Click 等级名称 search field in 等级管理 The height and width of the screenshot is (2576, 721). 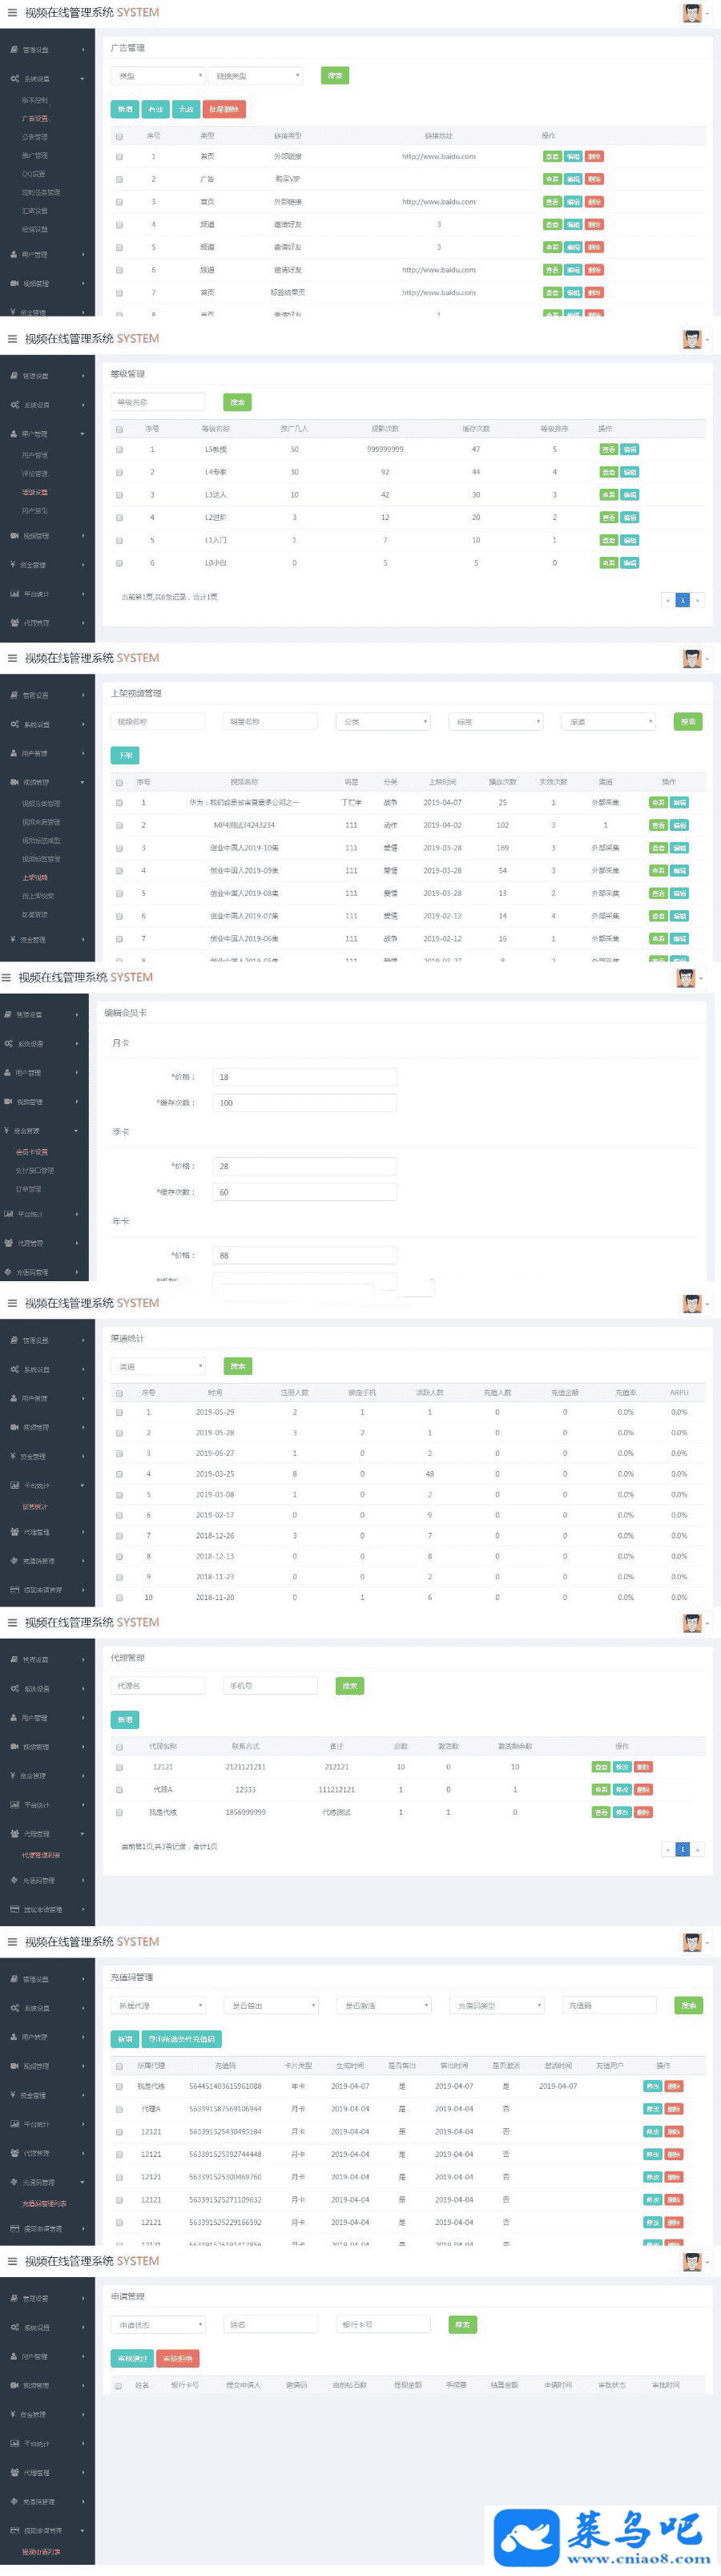pyautogui.click(x=158, y=402)
